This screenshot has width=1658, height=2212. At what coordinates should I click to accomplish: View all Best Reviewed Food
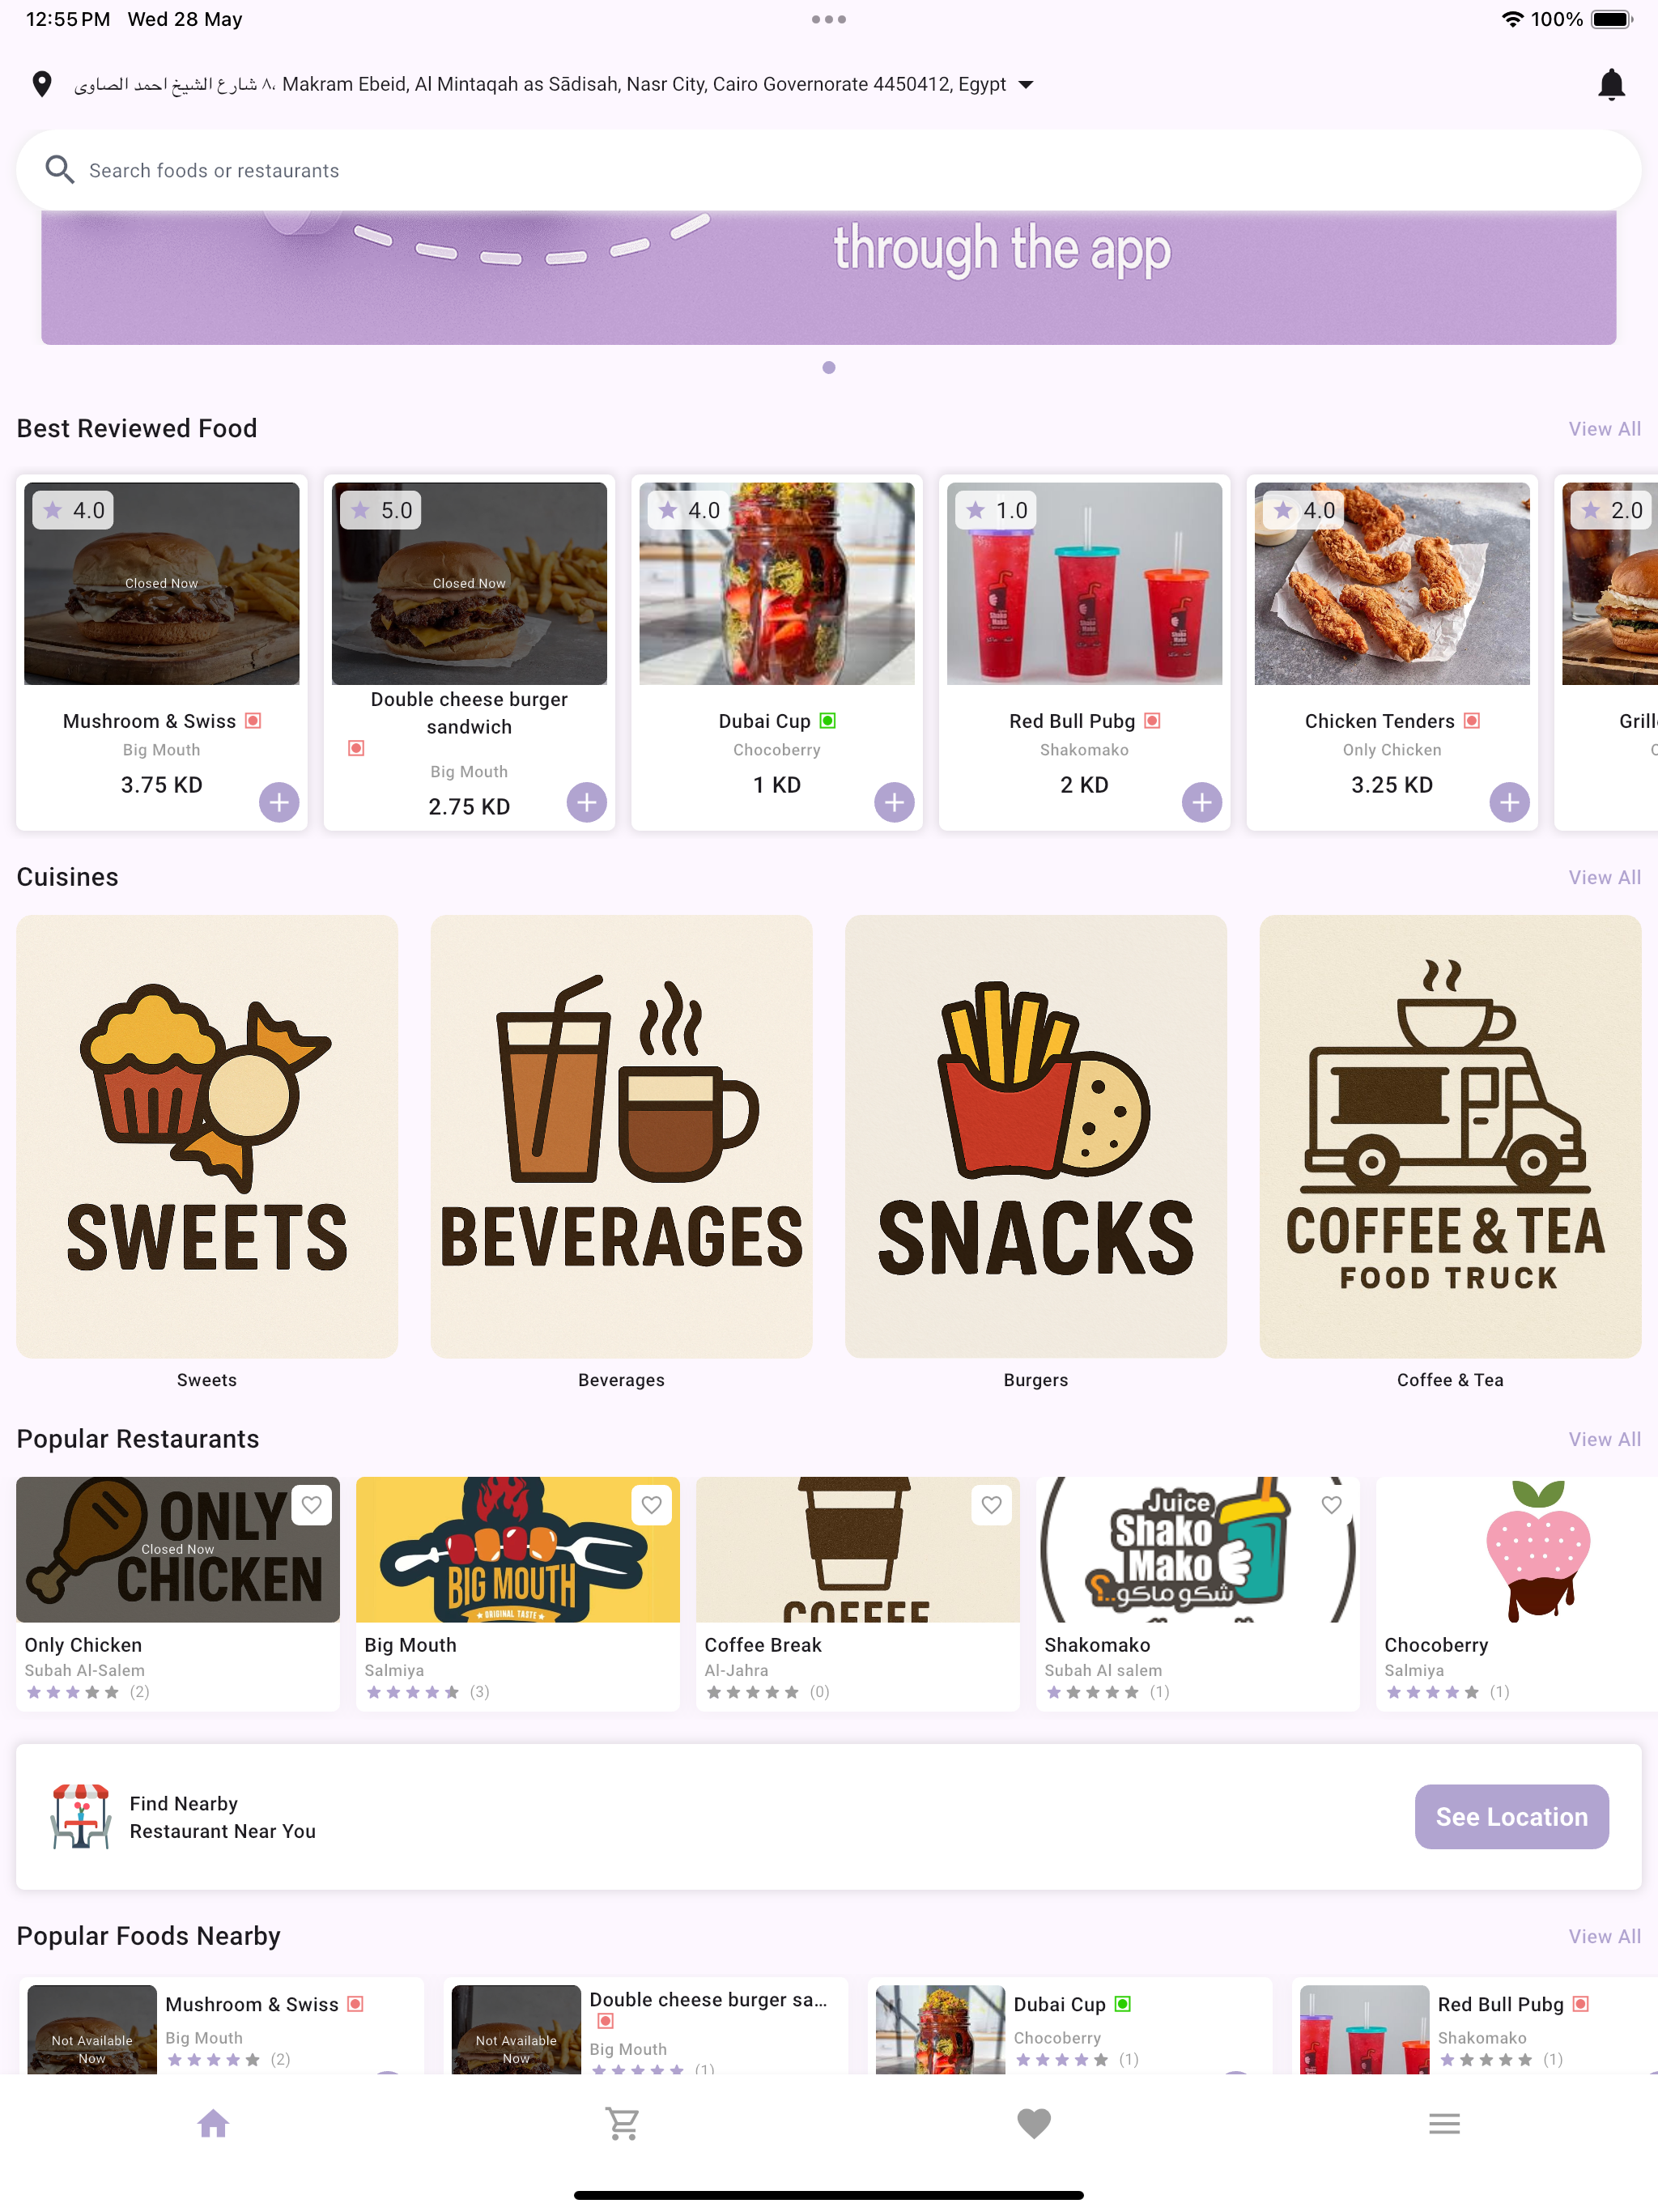pyautogui.click(x=1604, y=429)
